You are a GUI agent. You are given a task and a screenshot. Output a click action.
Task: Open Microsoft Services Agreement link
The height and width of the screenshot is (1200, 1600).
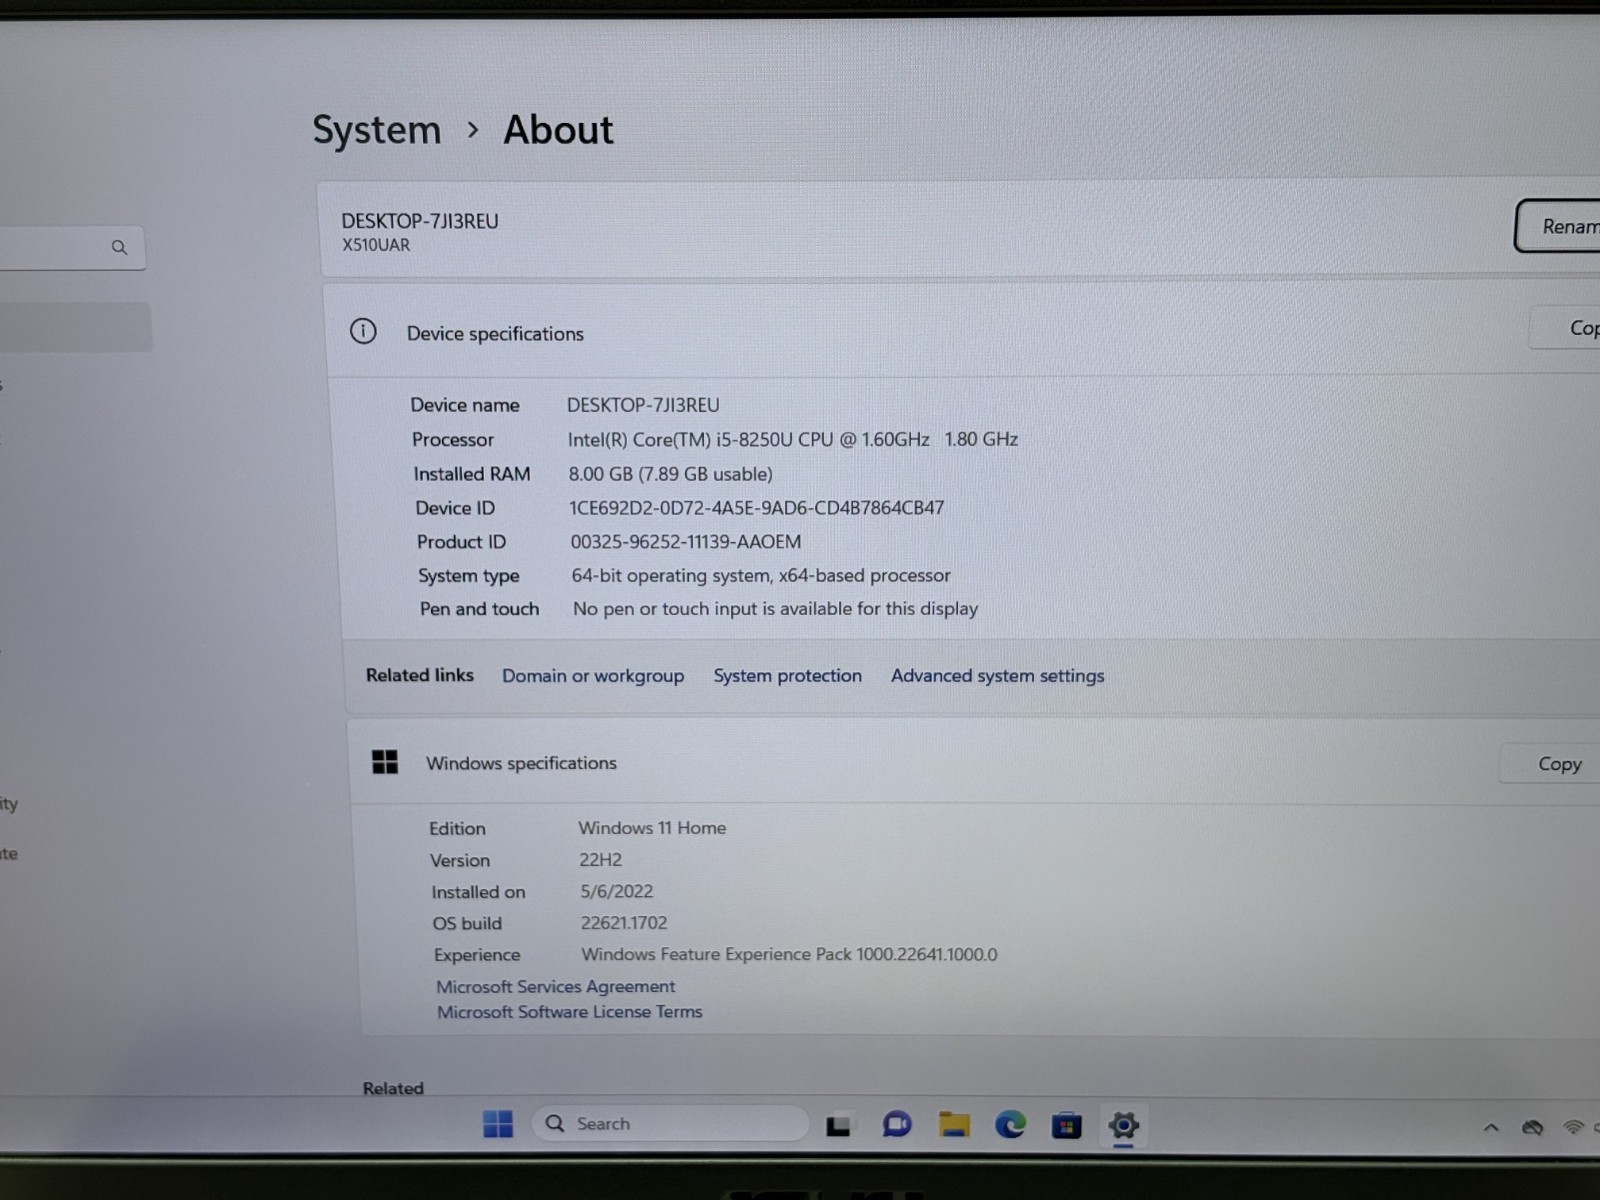coord(556,986)
